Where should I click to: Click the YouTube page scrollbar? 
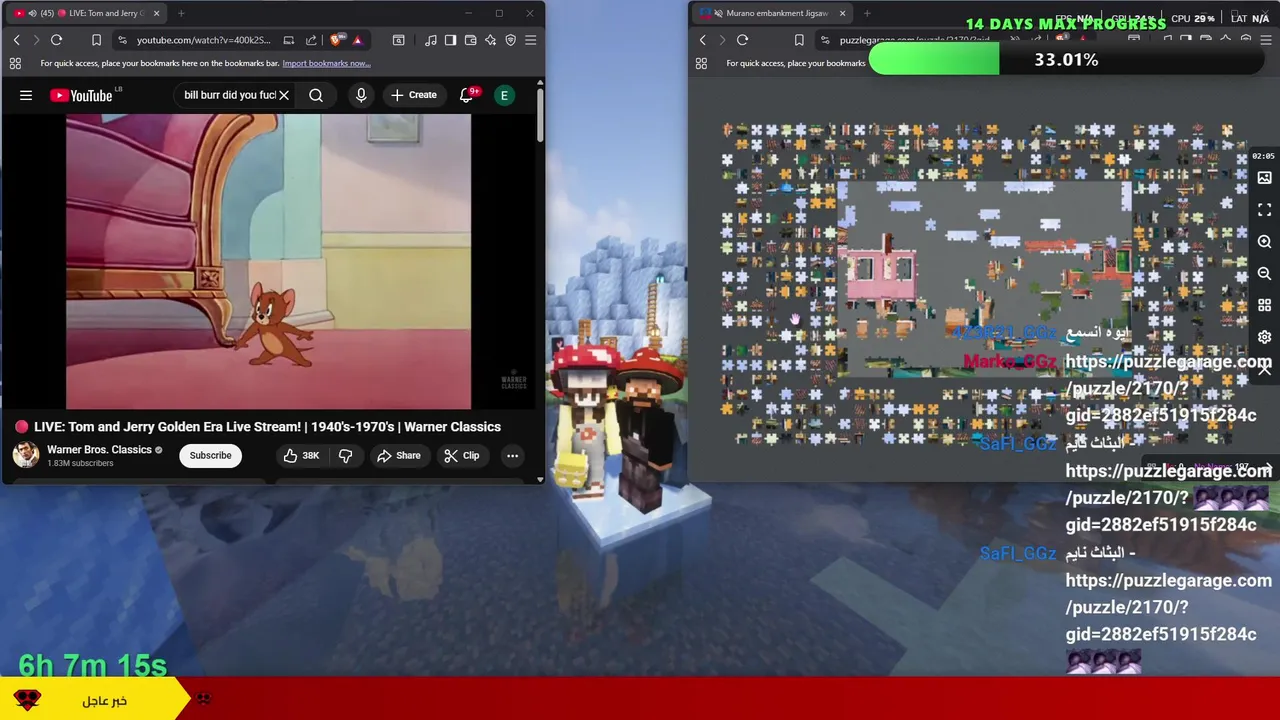[540, 115]
